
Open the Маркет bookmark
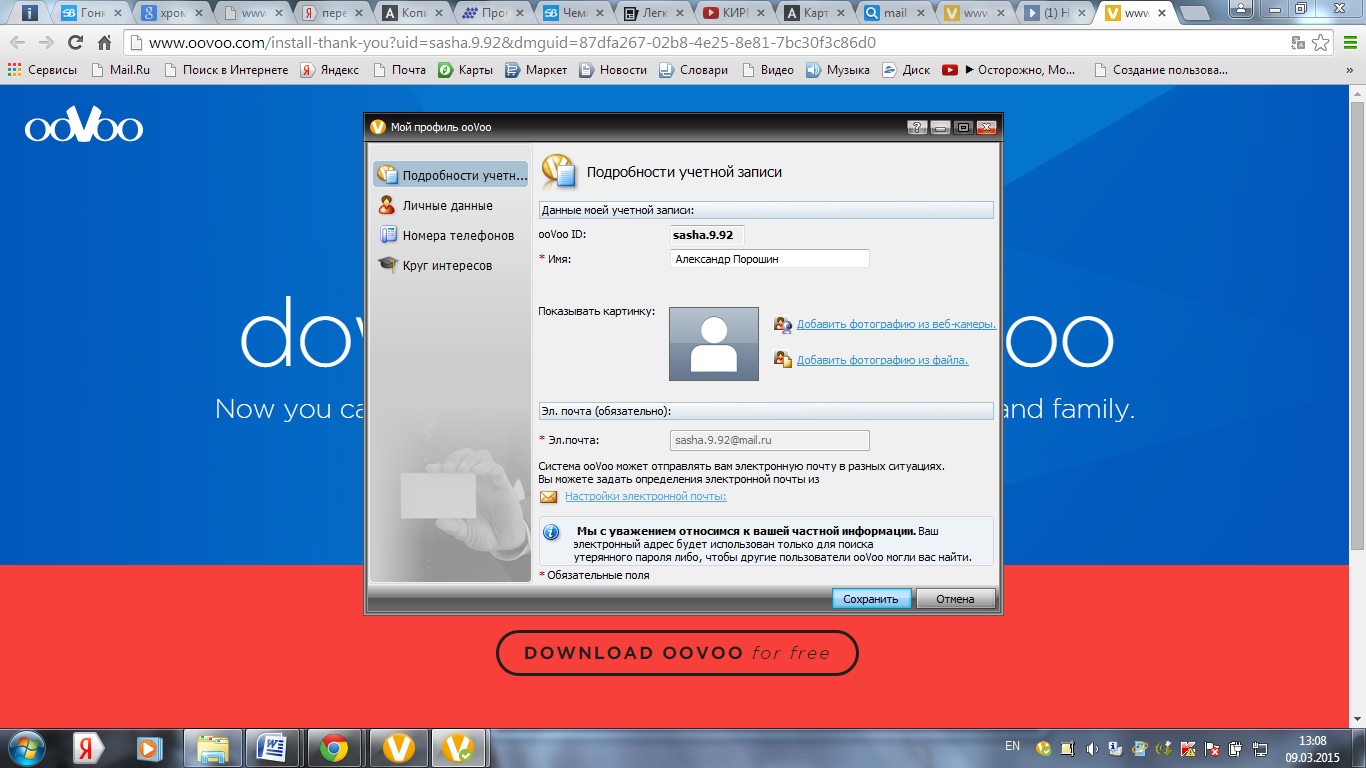point(536,70)
